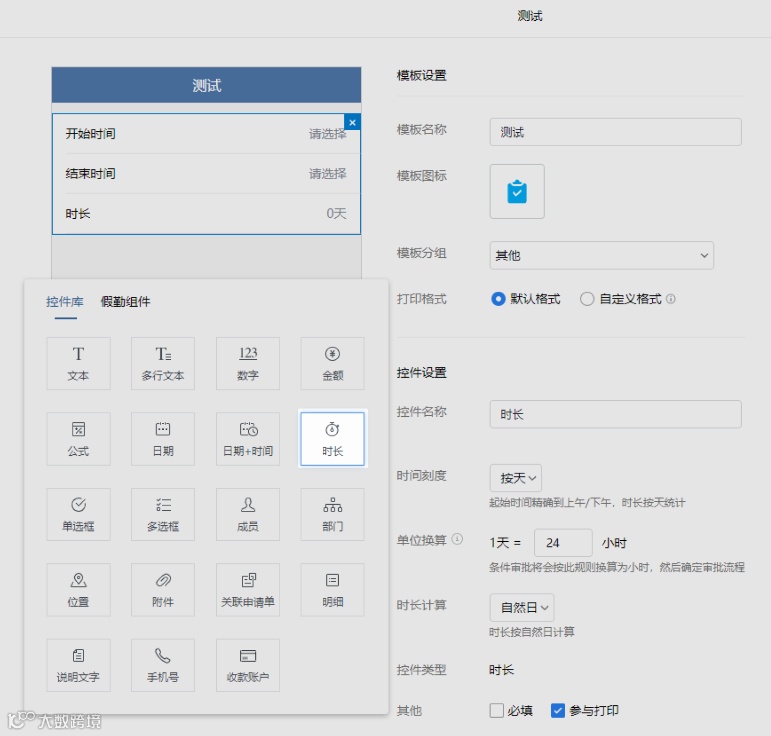The width and height of the screenshot is (771, 736).
Task: Open the 时间刻度 dropdown set to 按天
Action: pos(515,478)
